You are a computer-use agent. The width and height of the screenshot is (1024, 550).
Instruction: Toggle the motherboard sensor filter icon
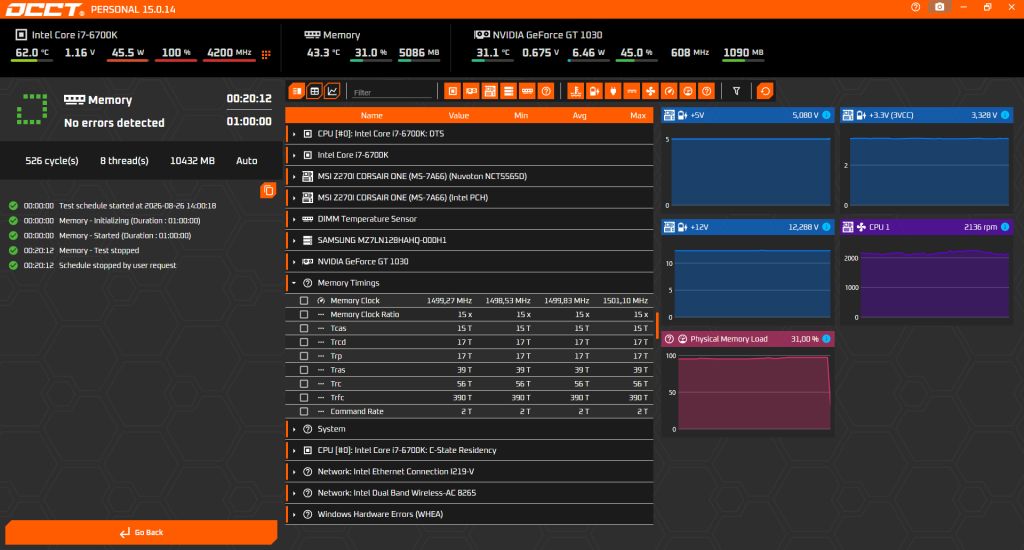click(490, 91)
